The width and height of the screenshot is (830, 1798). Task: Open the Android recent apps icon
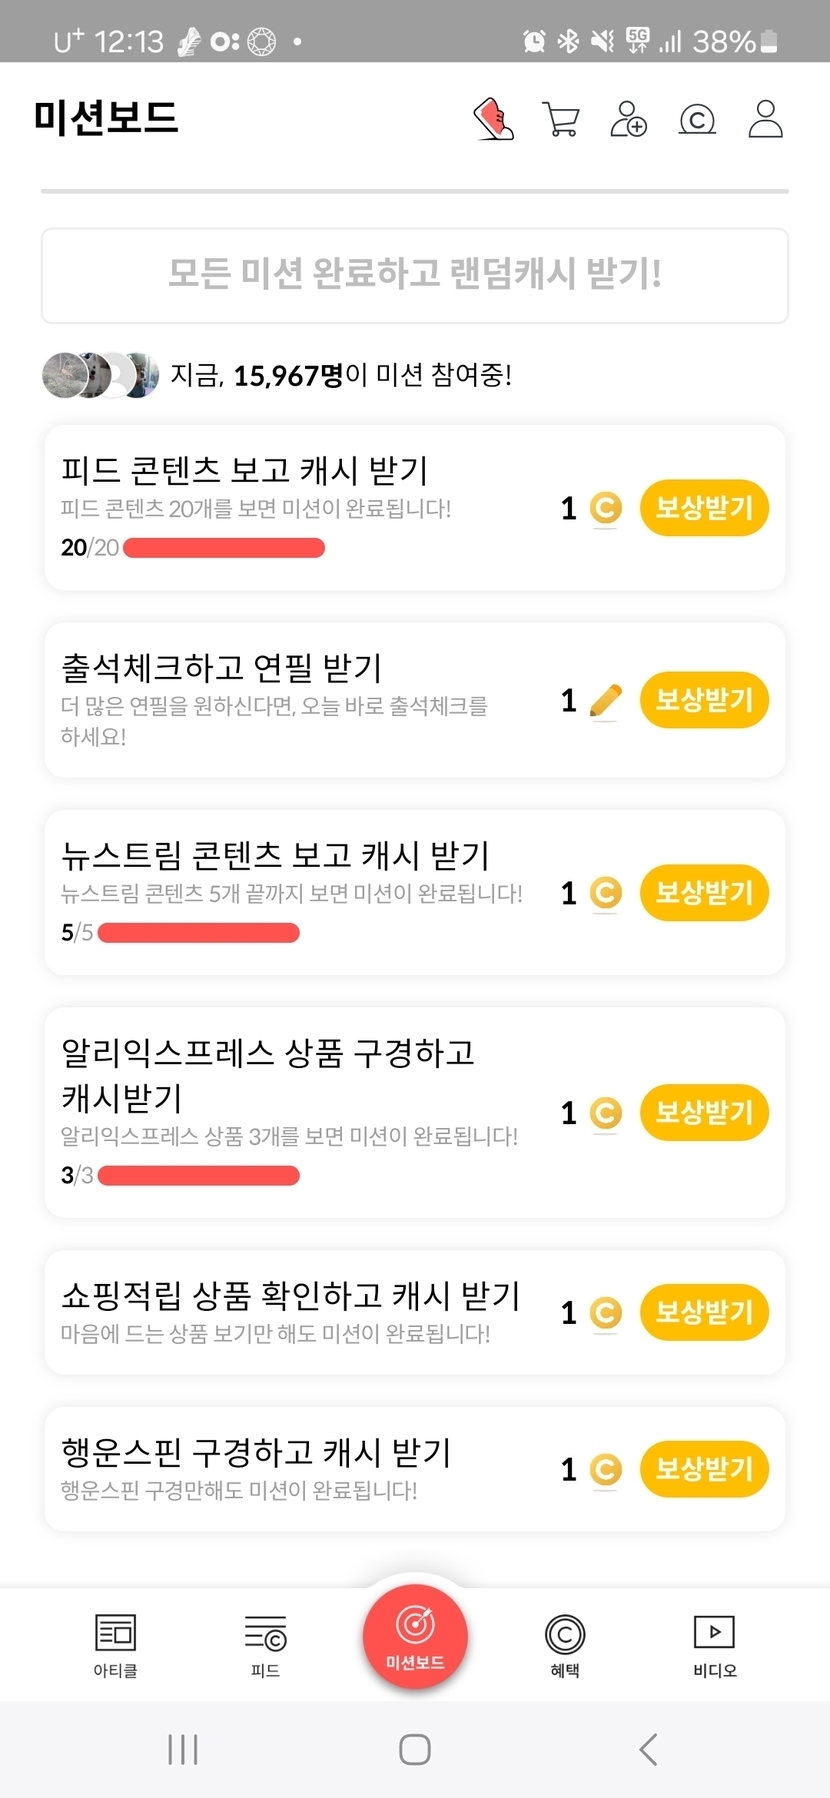183,1749
